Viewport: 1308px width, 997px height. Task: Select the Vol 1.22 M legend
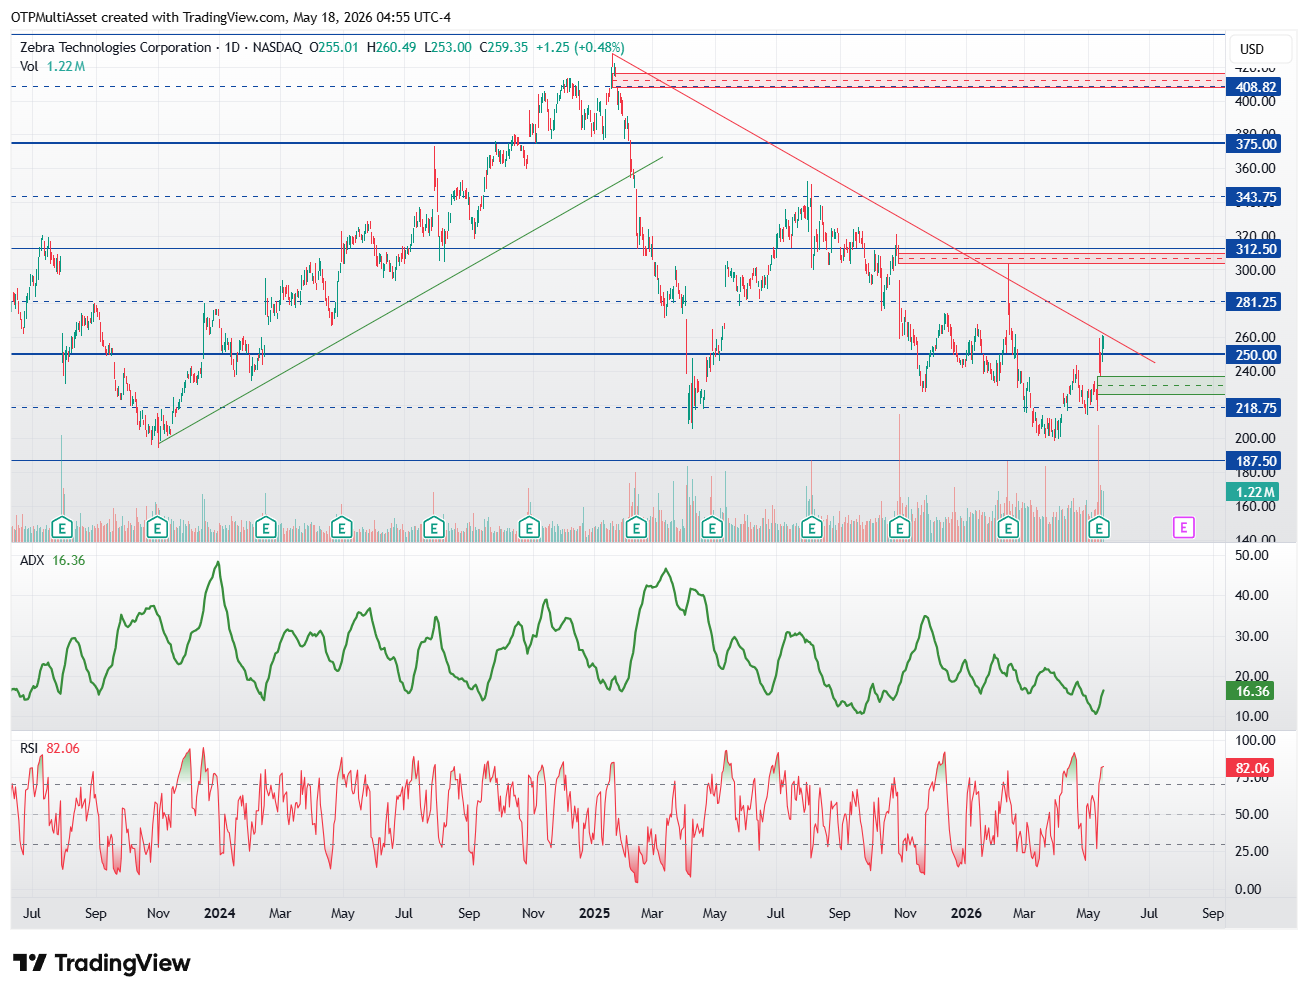(x=52, y=66)
